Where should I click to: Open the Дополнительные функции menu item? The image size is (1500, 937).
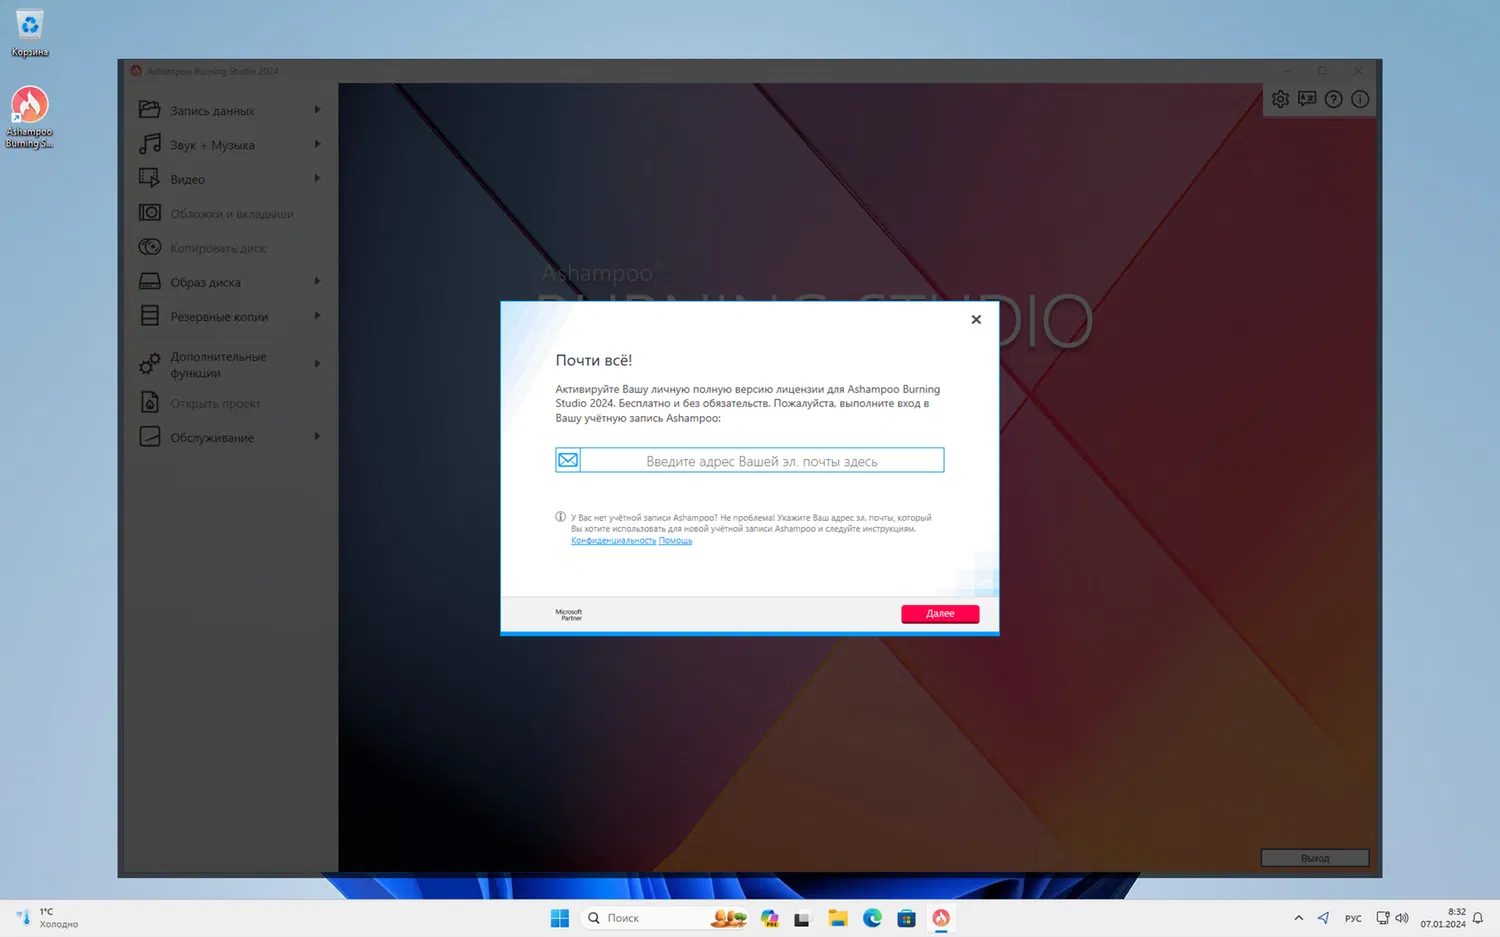pyautogui.click(x=231, y=364)
